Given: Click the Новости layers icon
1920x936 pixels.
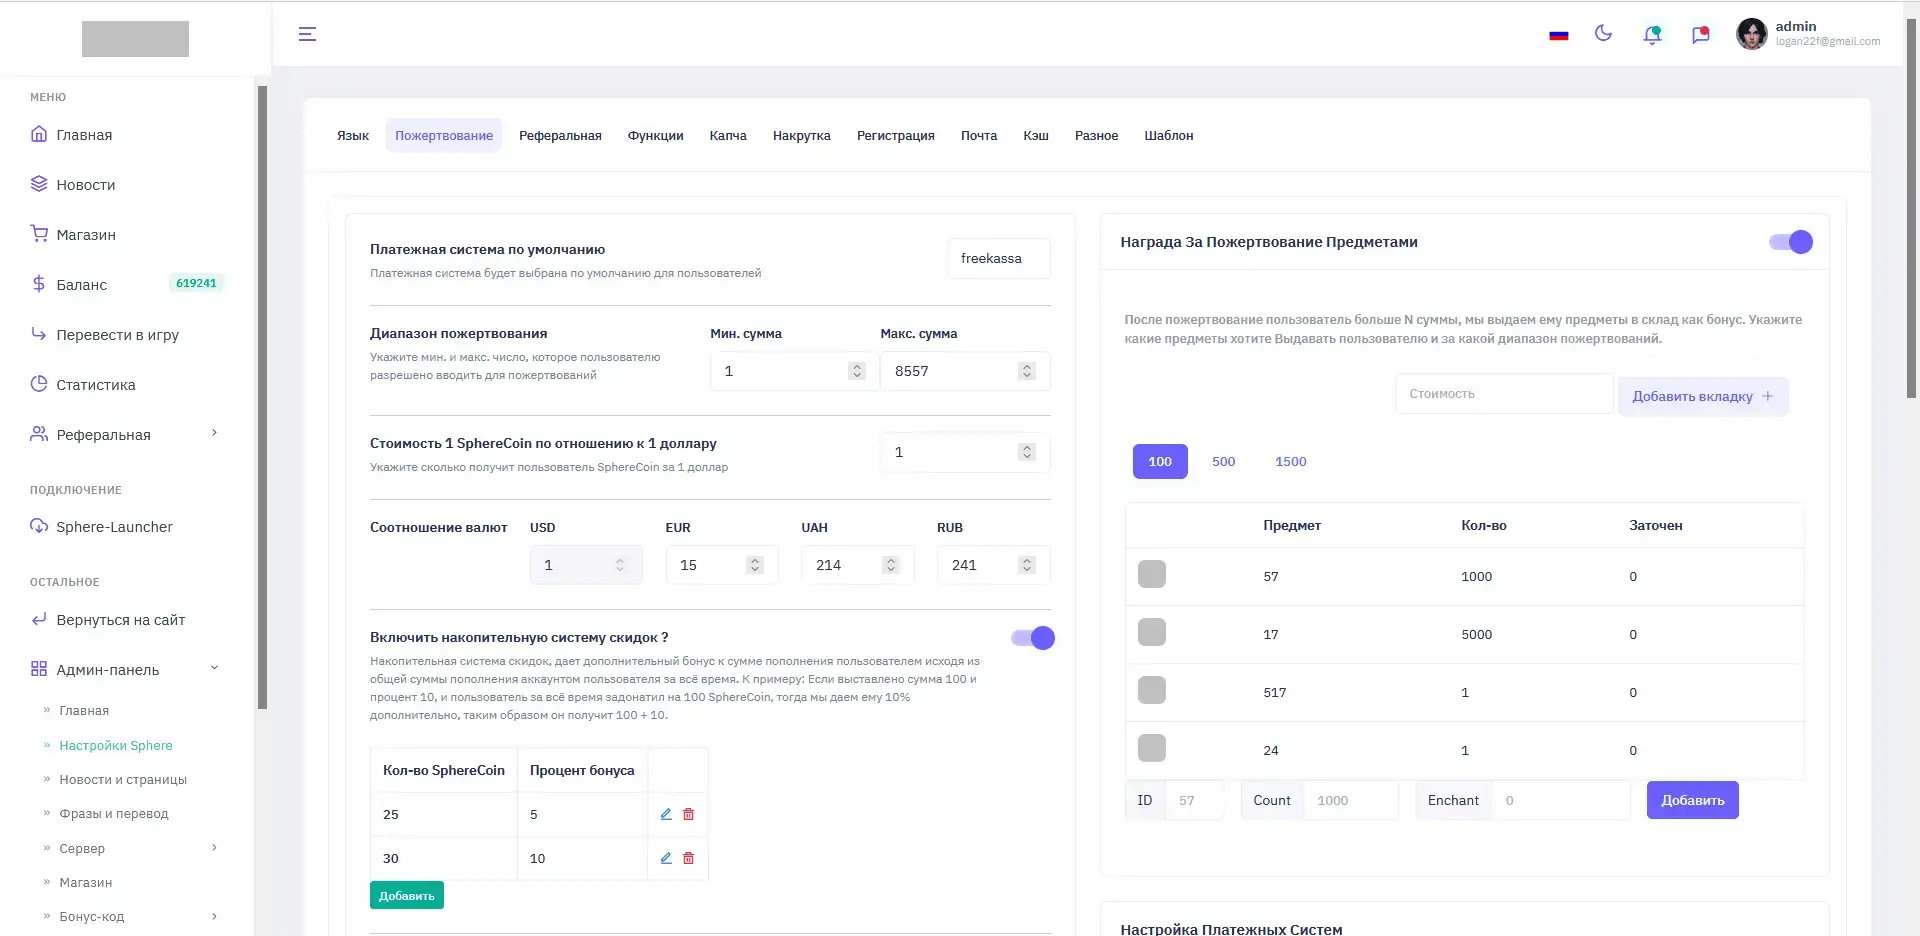Looking at the screenshot, I should (39, 184).
